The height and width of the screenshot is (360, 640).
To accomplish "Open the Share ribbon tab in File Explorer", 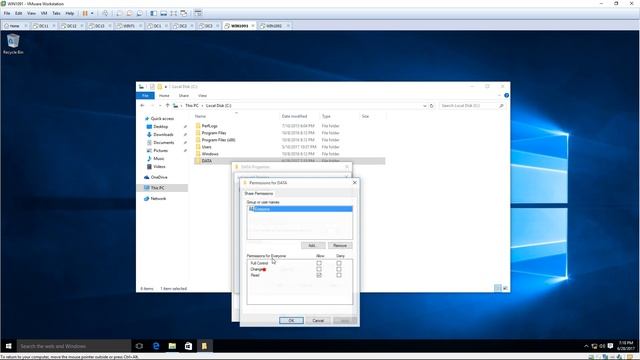I will [184, 96].
